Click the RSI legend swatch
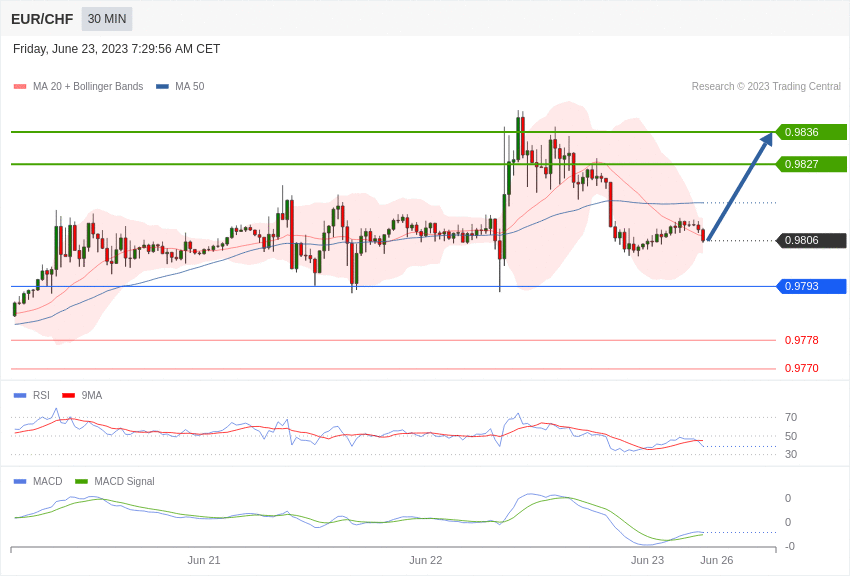 coord(20,396)
